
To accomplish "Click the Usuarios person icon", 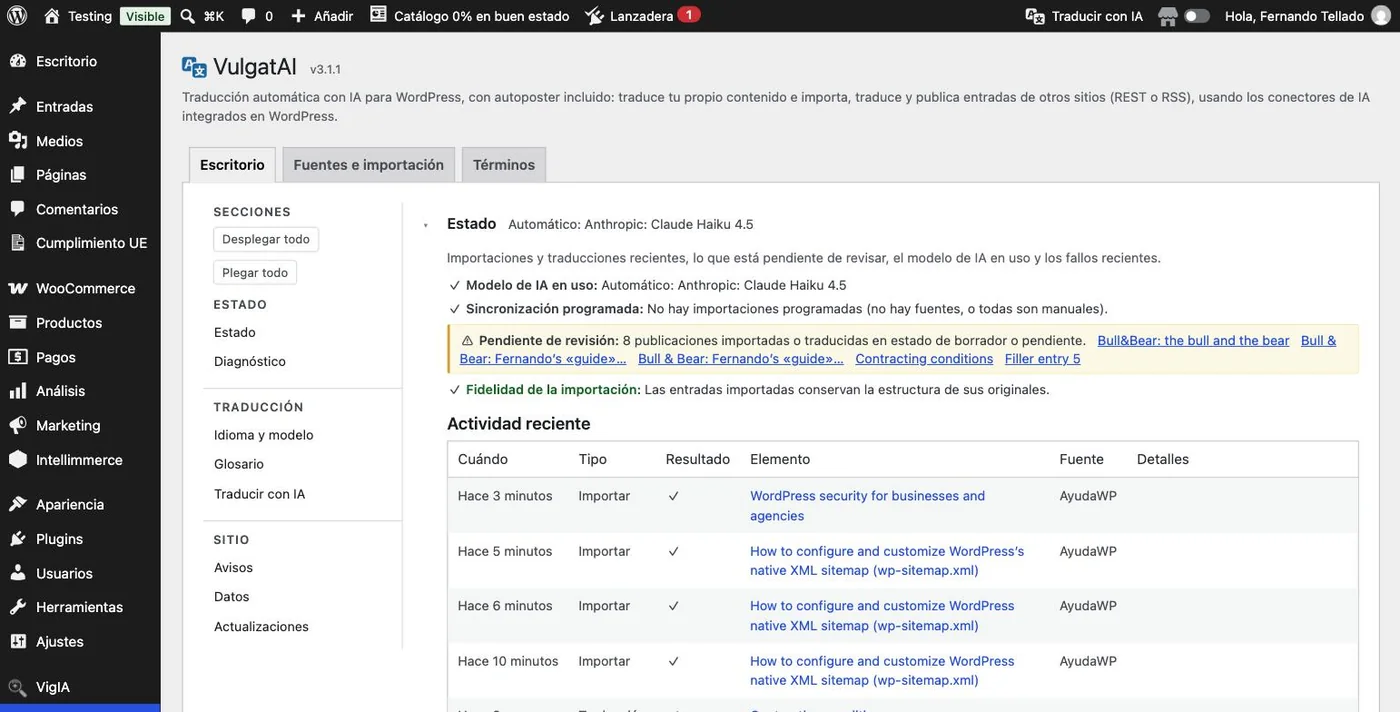I will click(18, 573).
